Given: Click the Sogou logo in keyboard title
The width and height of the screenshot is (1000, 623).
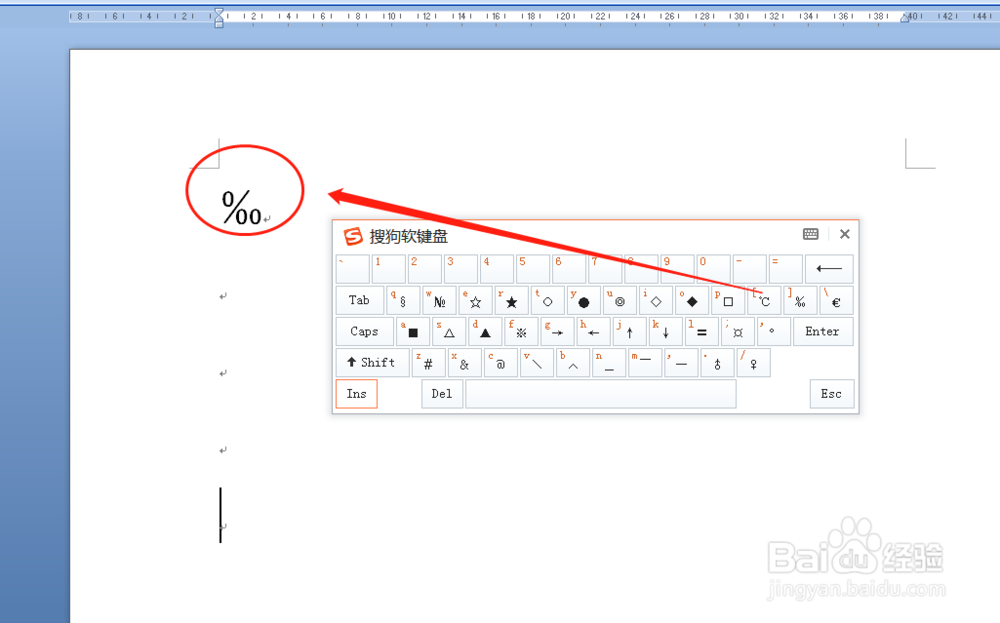Looking at the screenshot, I should coord(353,236).
